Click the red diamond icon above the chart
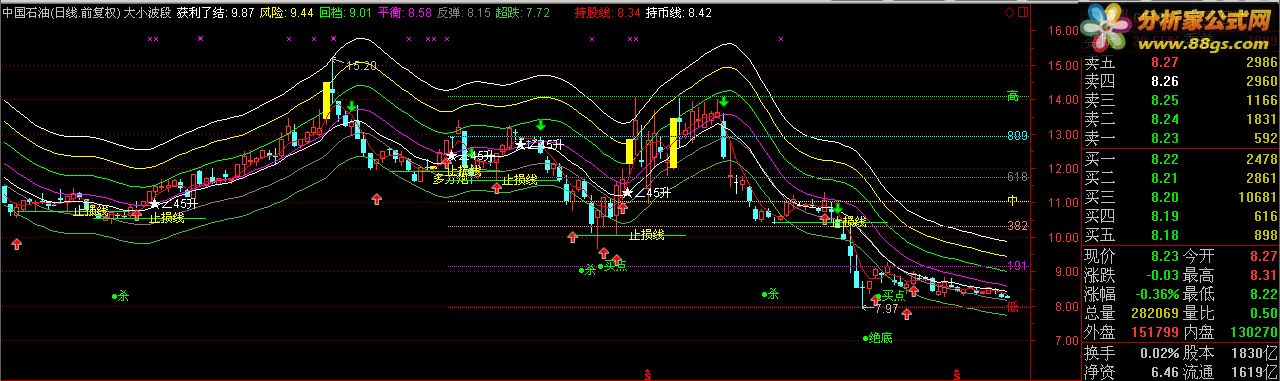Screen dimensions: 1280x381 pyautogui.click(x=1010, y=12)
